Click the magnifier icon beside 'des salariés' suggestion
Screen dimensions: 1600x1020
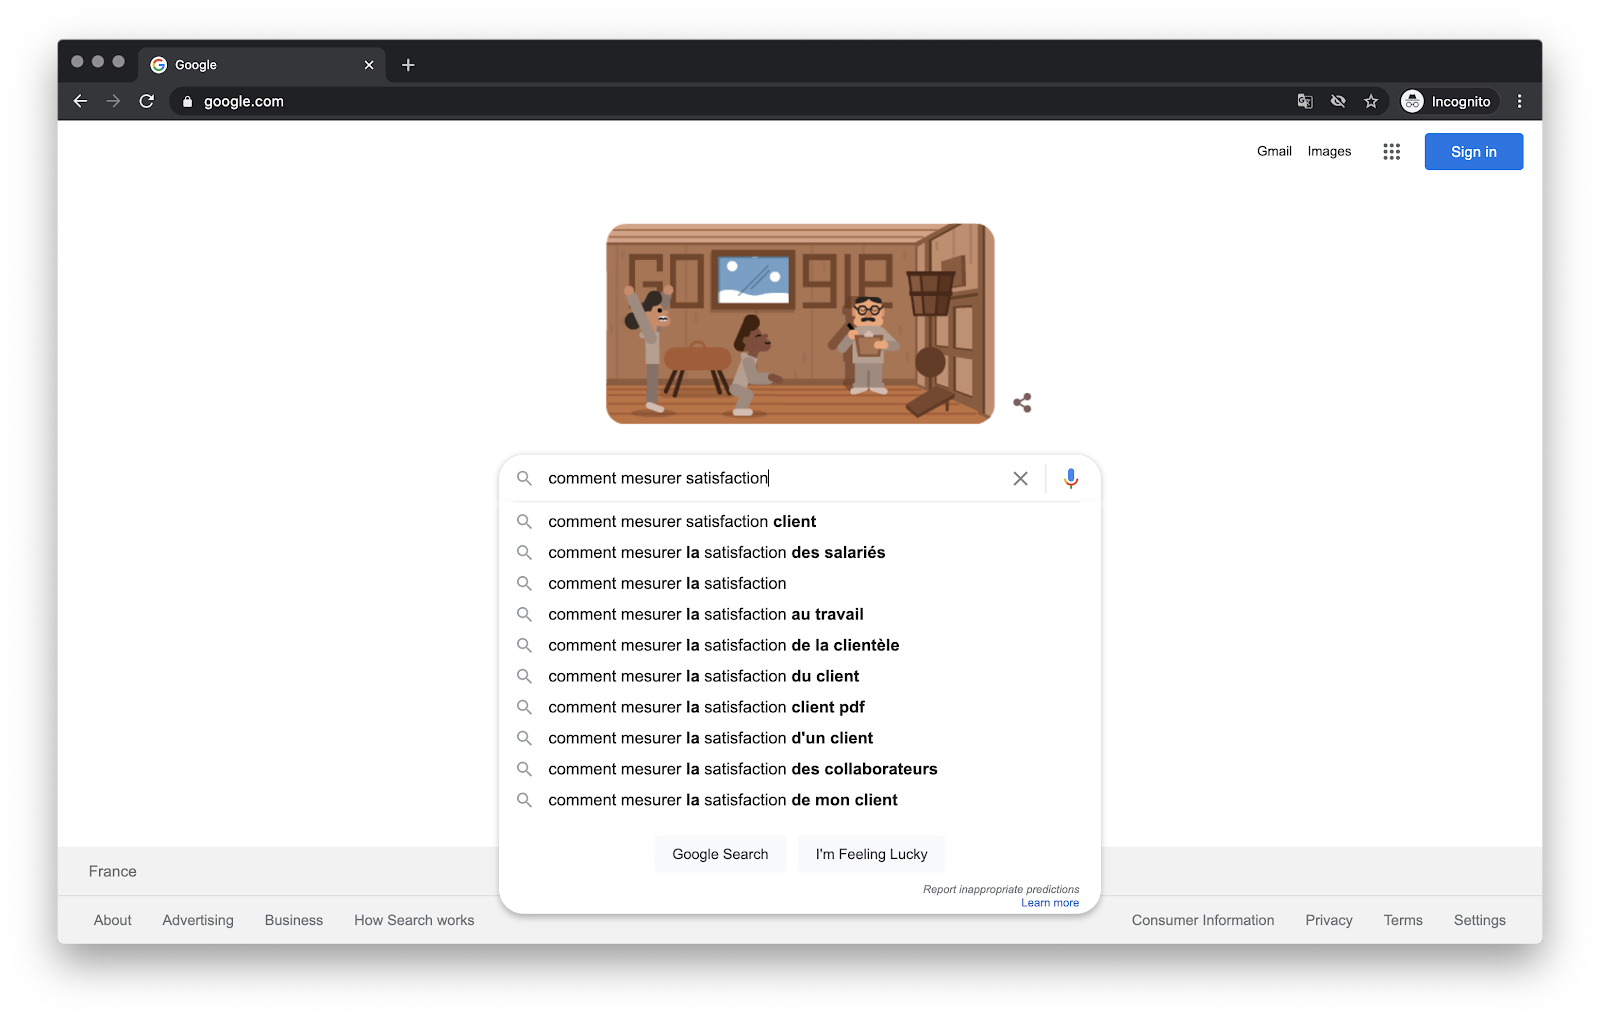[524, 553]
